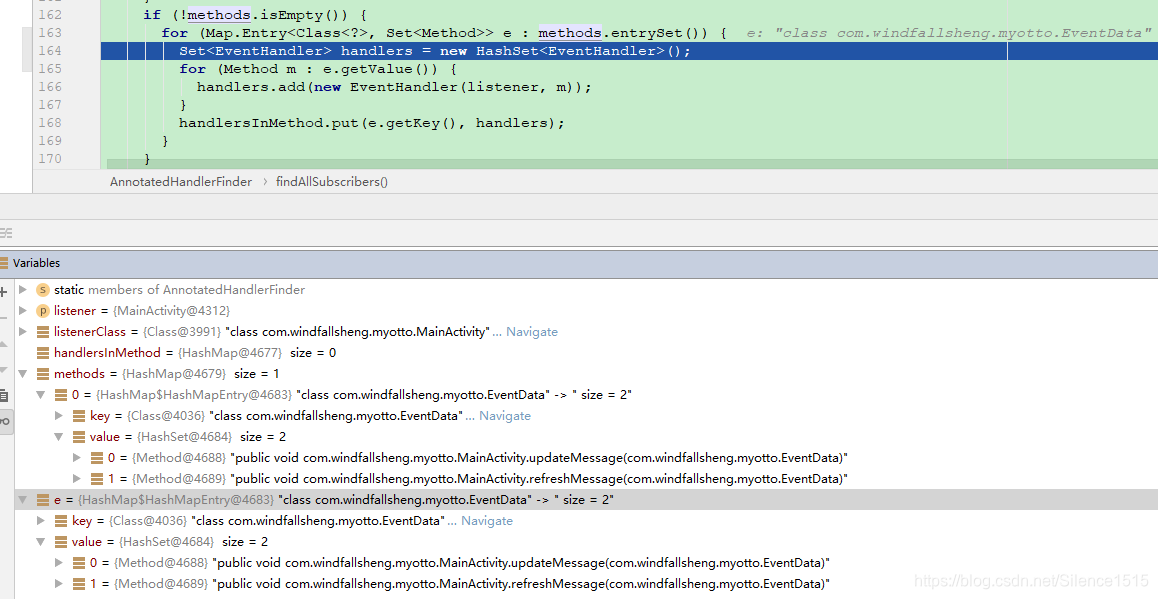The height and width of the screenshot is (599, 1158).
Task: Click line number 168 in the gutter
Action: click(x=49, y=123)
